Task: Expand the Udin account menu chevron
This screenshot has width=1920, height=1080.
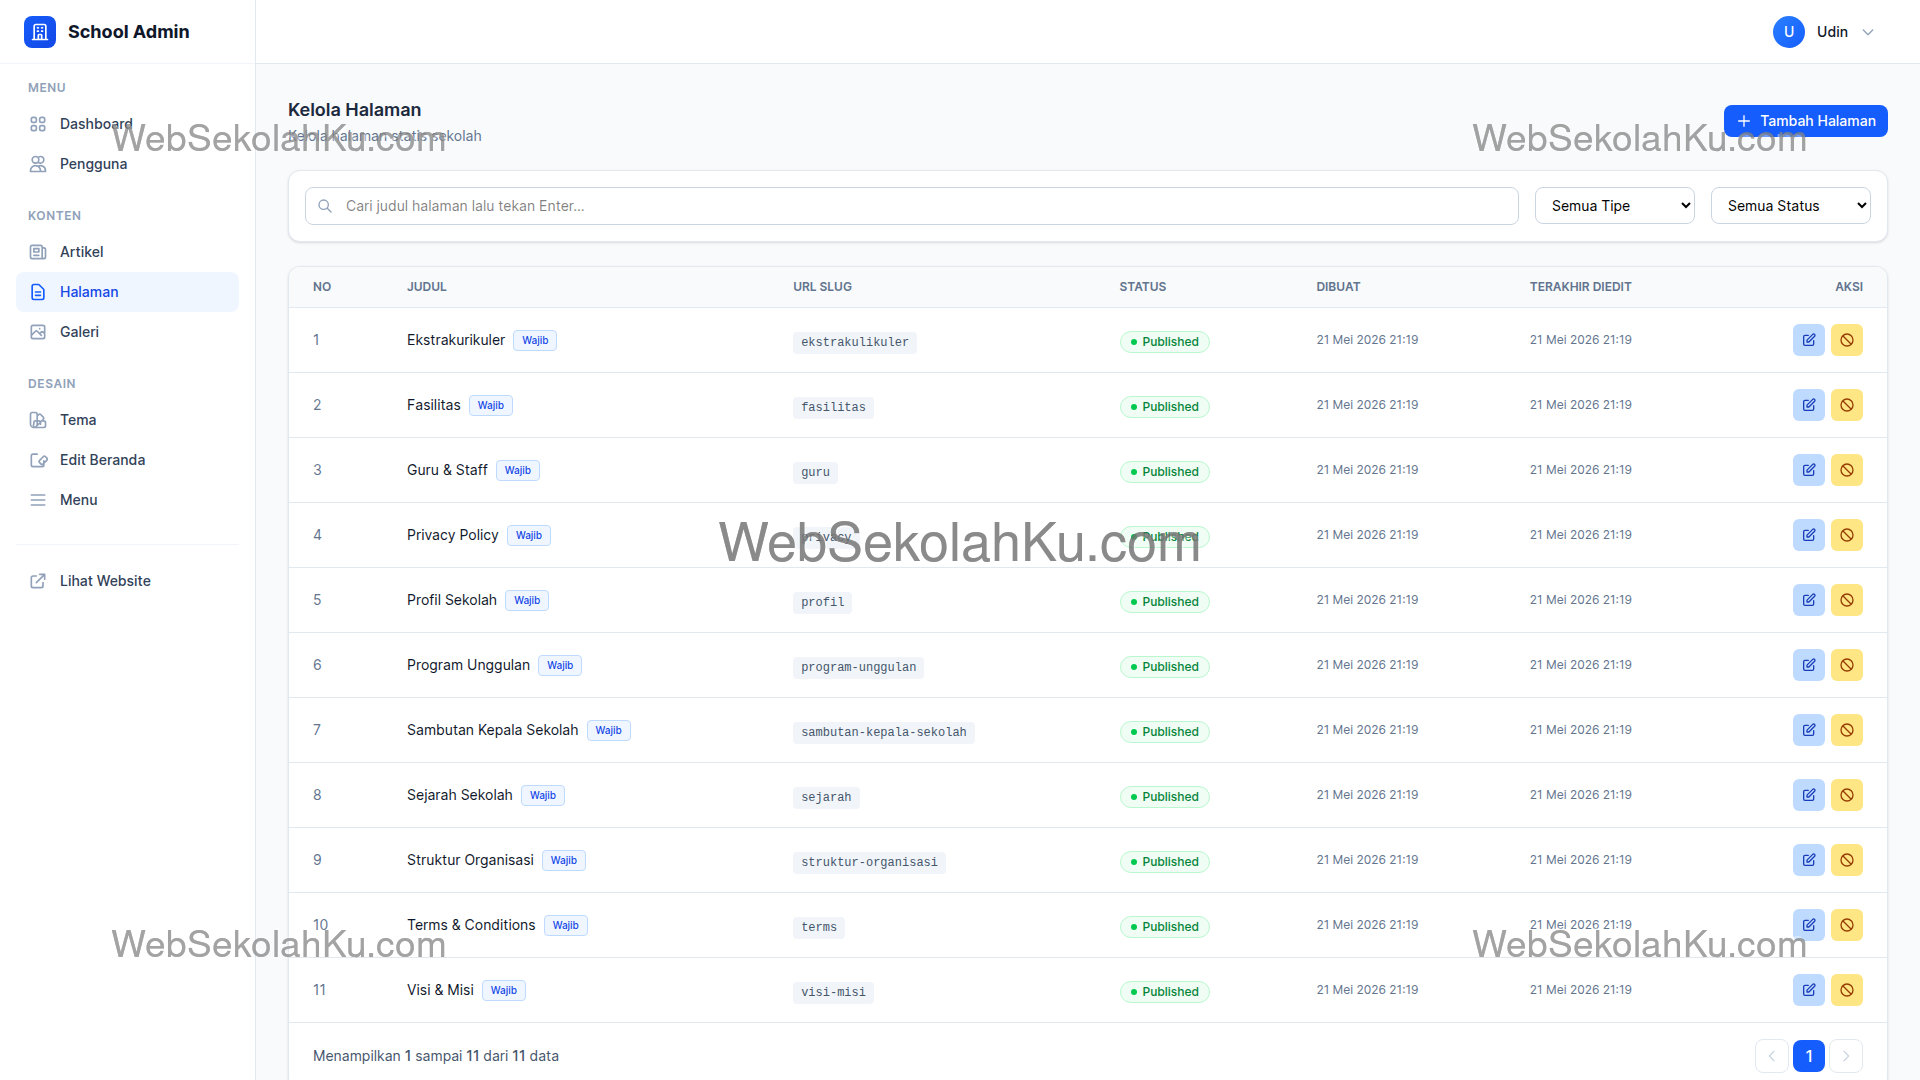Action: (x=1867, y=32)
